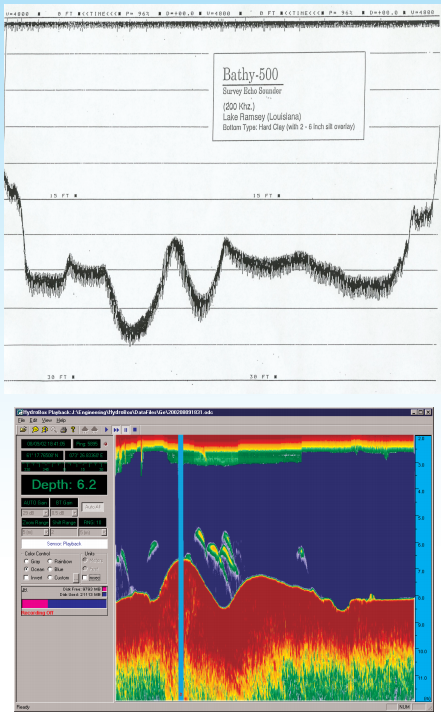Image resolution: width=441 pixels, height=719 pixels.
Task: Open the Help menu
Action: click(x=61, y=420)
